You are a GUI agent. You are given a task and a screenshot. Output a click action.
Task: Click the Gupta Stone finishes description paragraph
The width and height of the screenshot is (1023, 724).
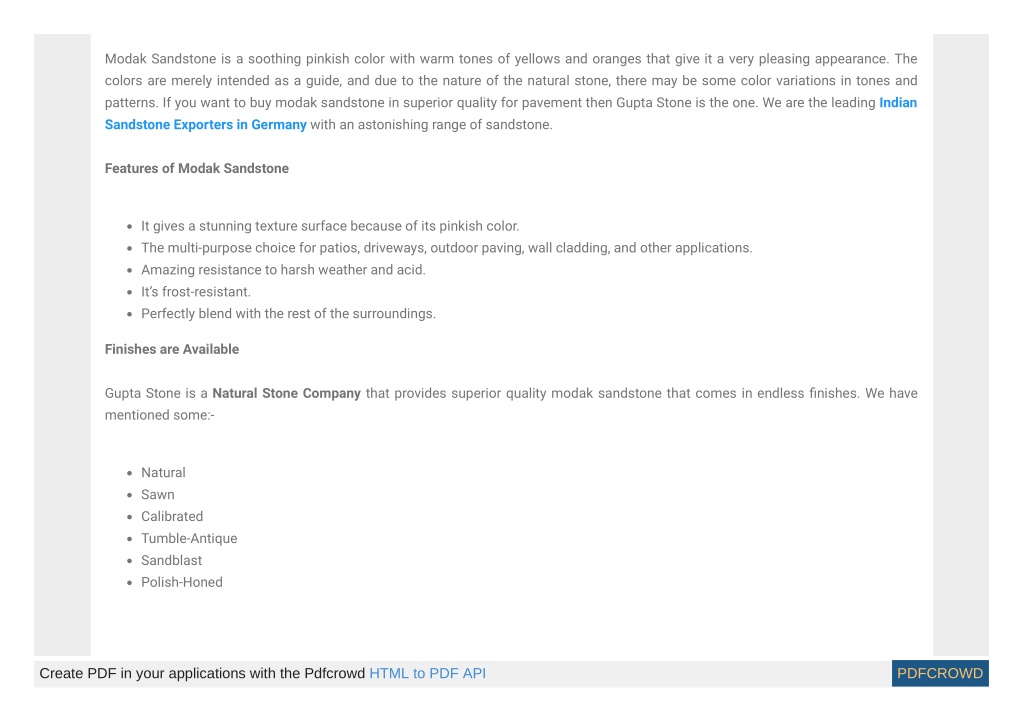(511, 404)
